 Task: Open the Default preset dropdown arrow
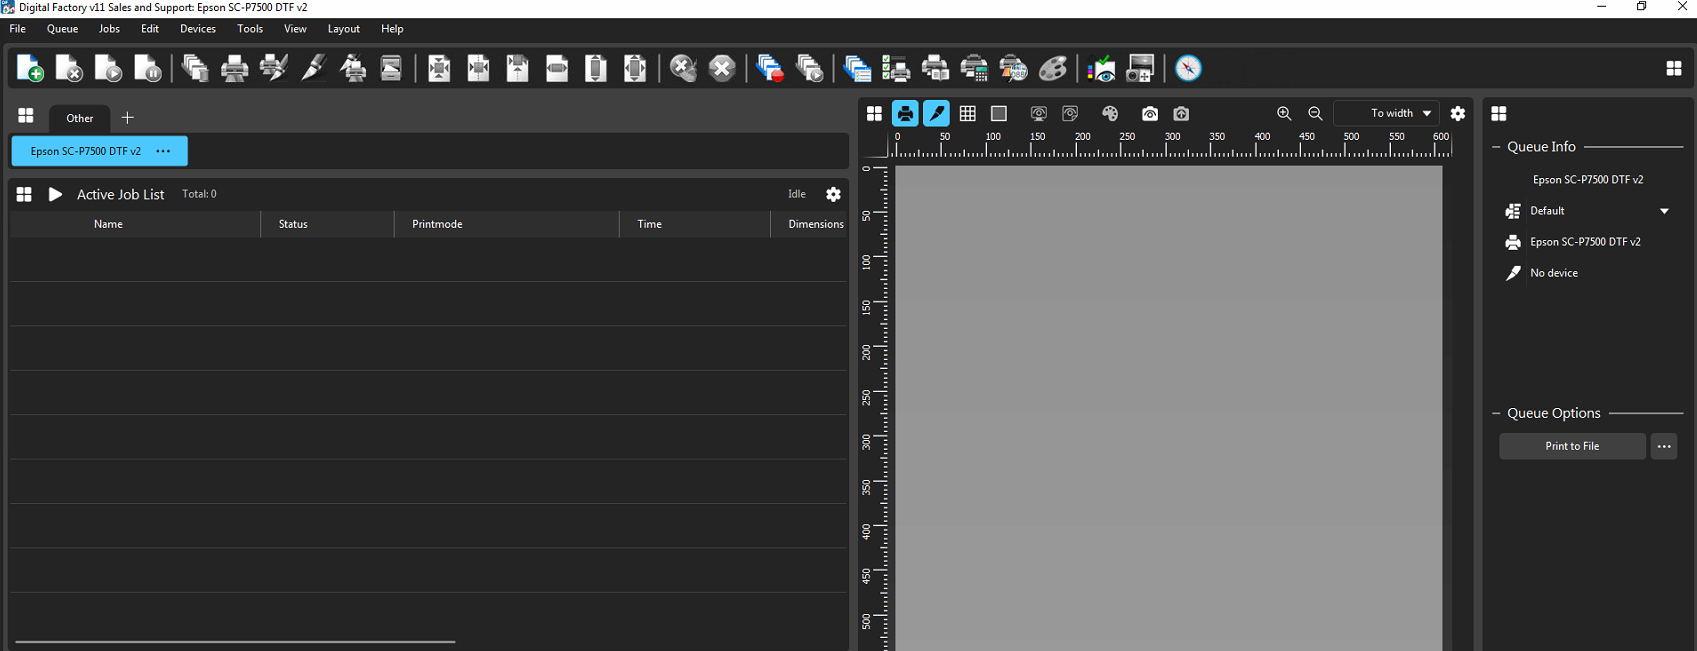click(1664, 211)
